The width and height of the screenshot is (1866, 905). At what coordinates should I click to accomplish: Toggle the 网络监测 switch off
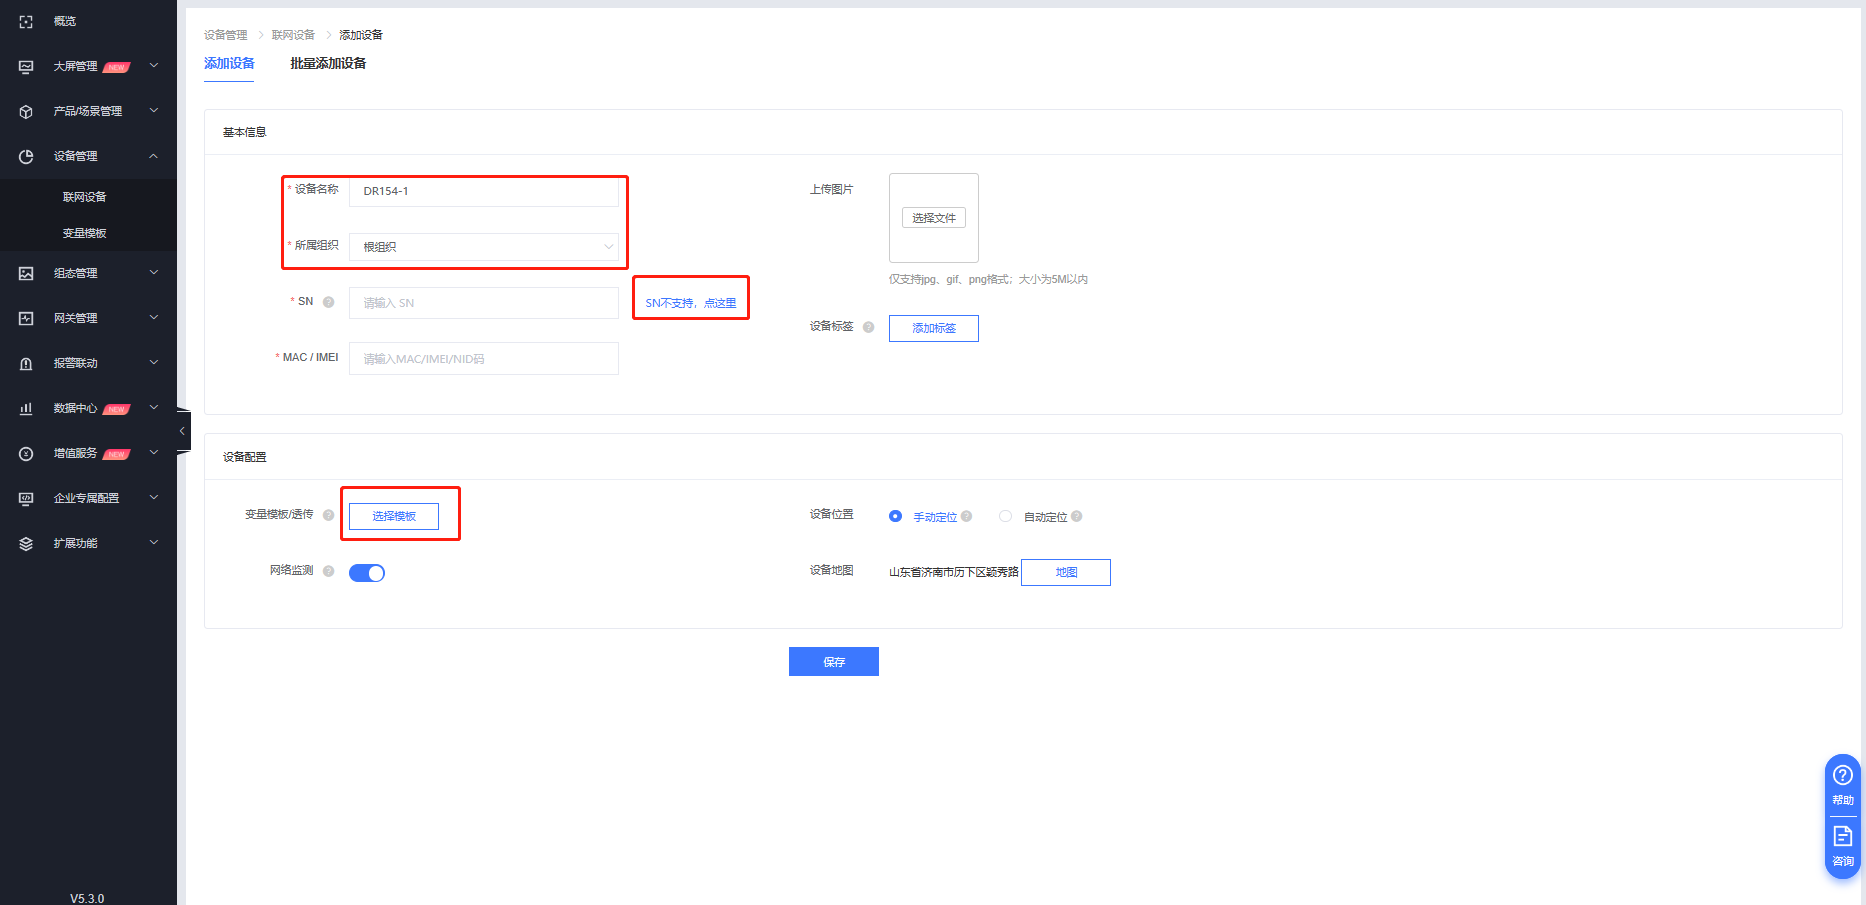point(367,573)
